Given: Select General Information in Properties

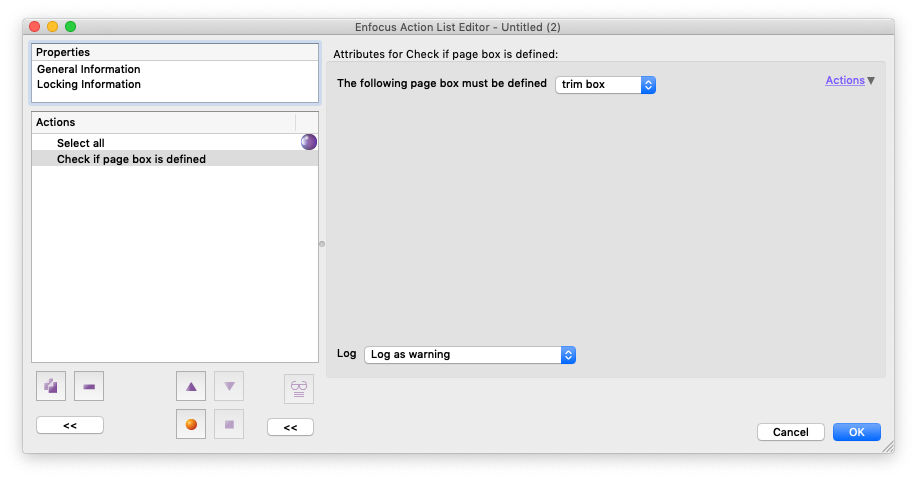Looking at the screenshot, I should 88,69.
